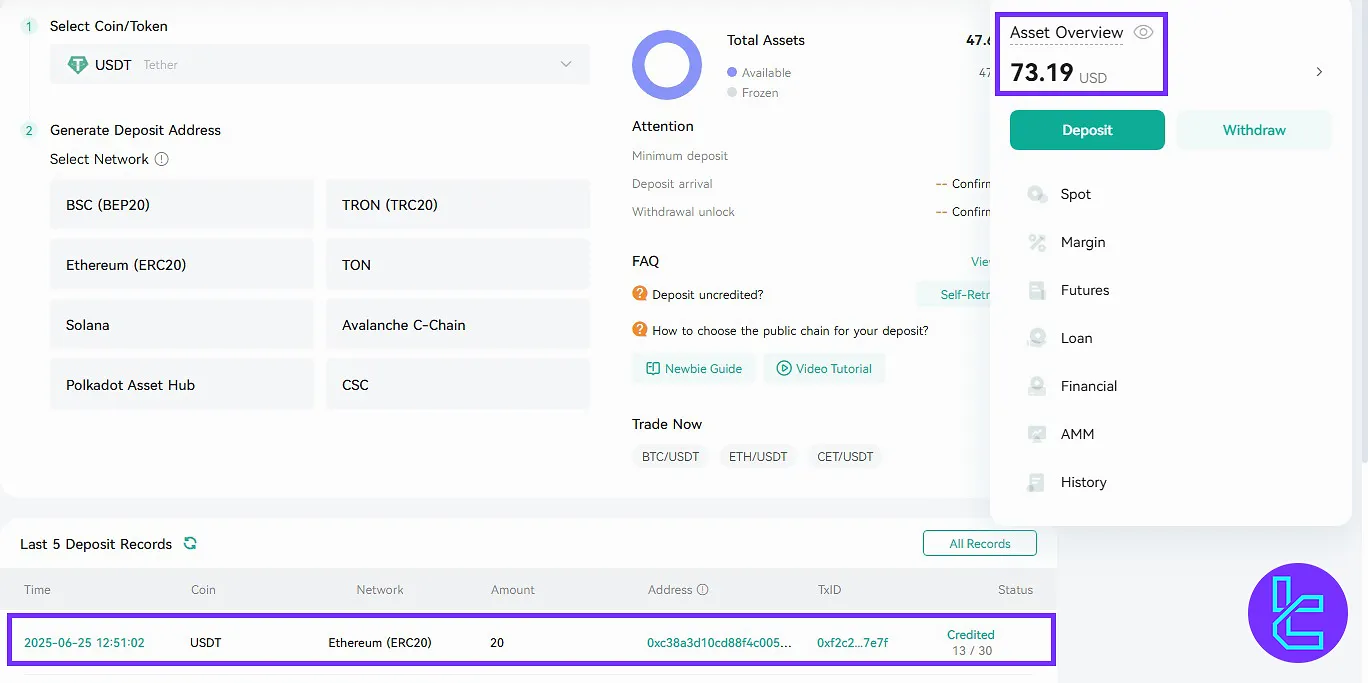Click the Spot icon in the asset menu
The image size is (1368, 683).
[x=1037, y=194]
